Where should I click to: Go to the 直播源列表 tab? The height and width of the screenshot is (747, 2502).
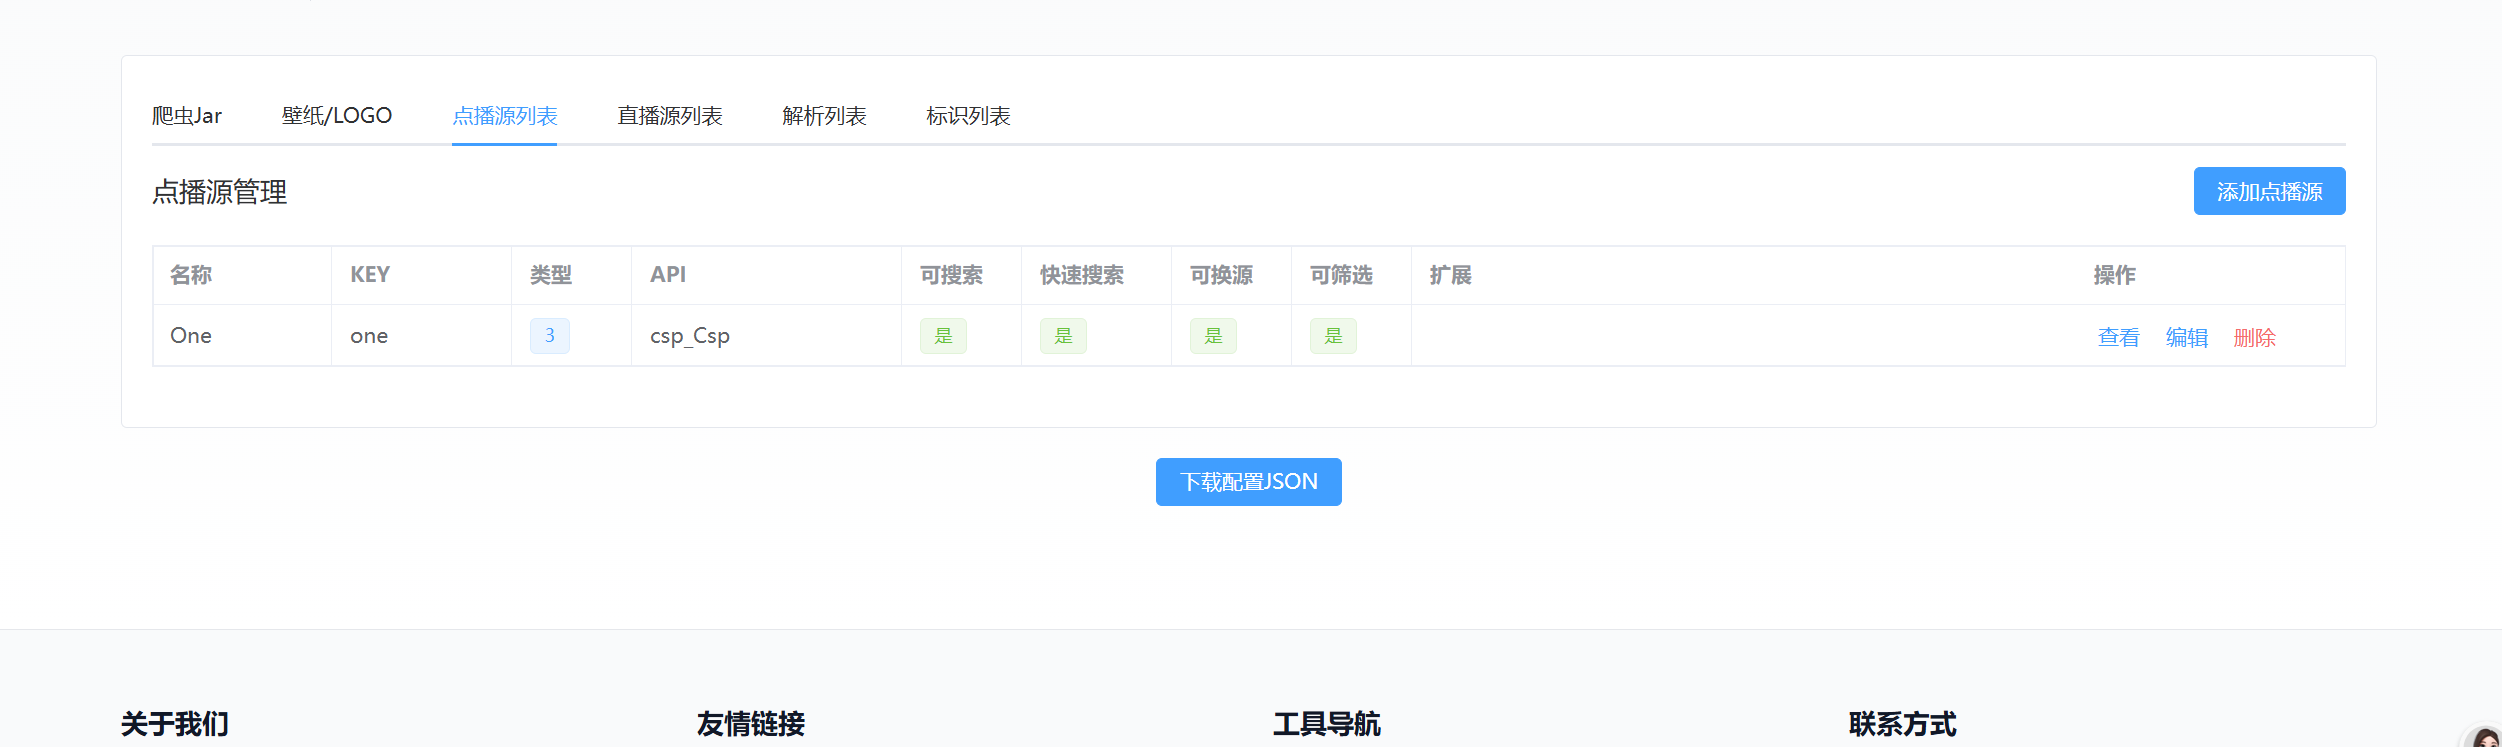pyautogui.click(x=669, y=116)
